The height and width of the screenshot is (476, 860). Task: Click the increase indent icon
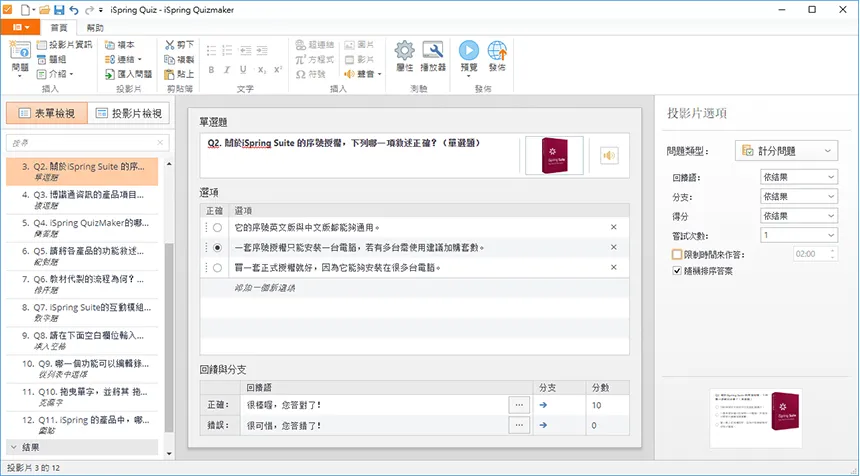(262, 50)
